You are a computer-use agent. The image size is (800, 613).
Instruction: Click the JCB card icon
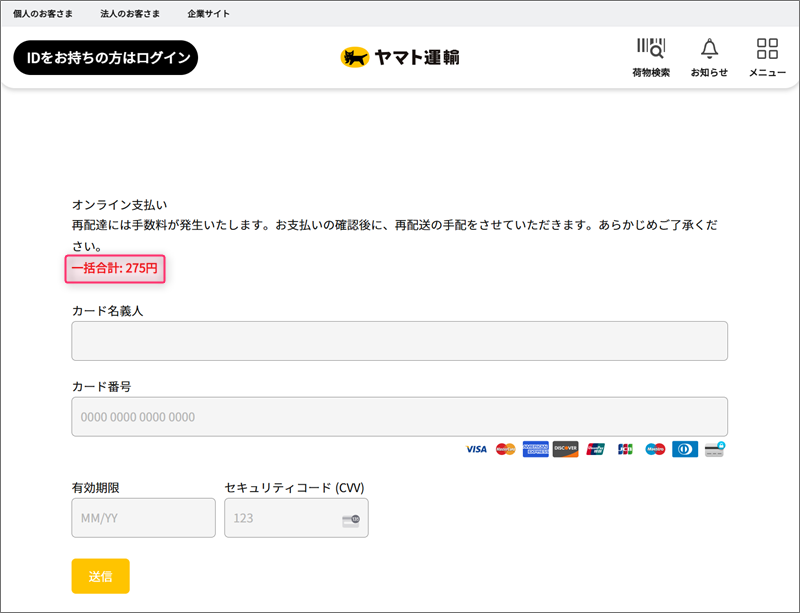[x=625, y=449]
